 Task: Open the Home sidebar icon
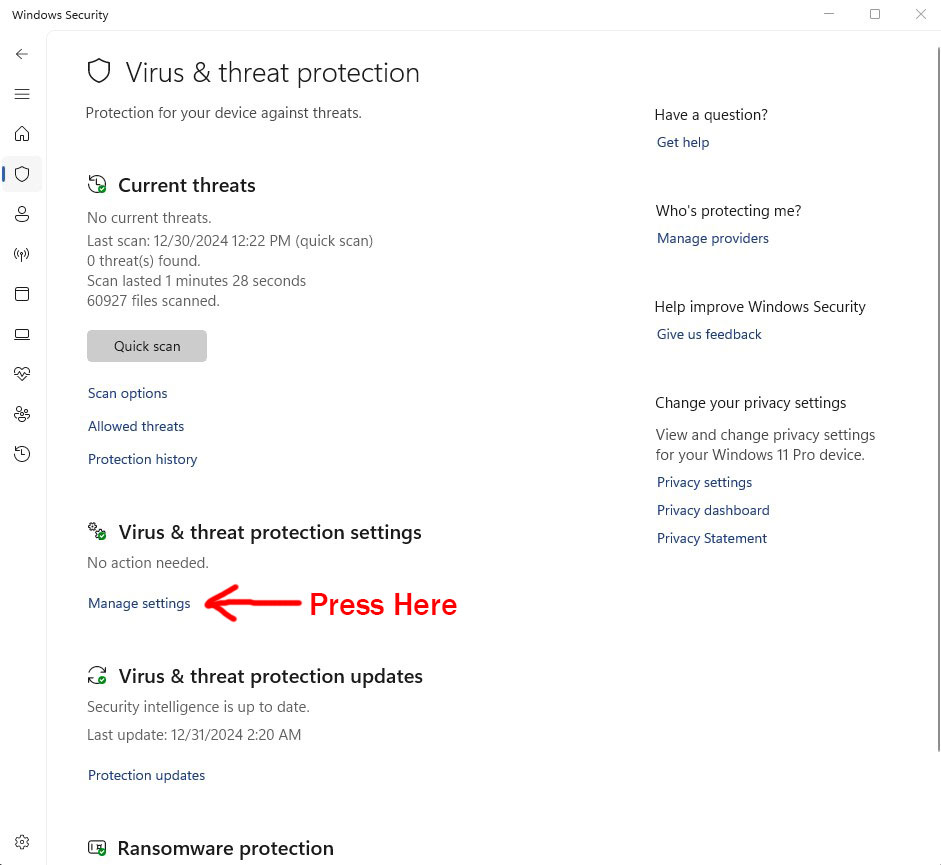tap(22, 133)
